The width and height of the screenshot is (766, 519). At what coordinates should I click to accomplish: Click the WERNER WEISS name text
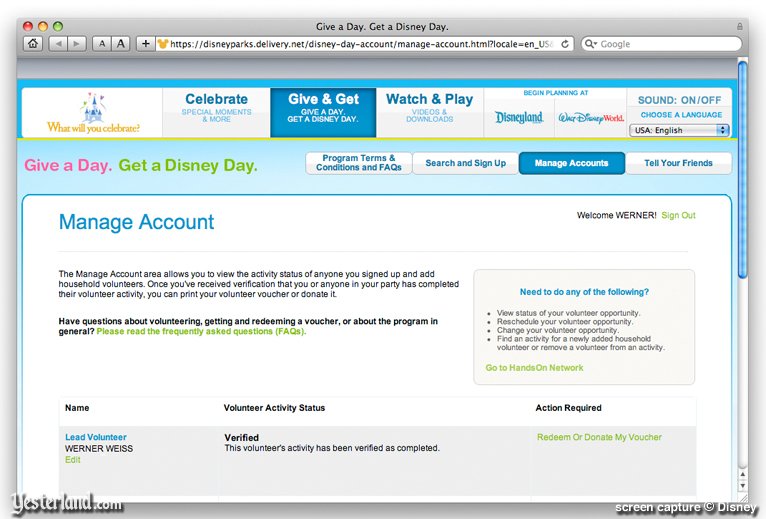point(99,448)
